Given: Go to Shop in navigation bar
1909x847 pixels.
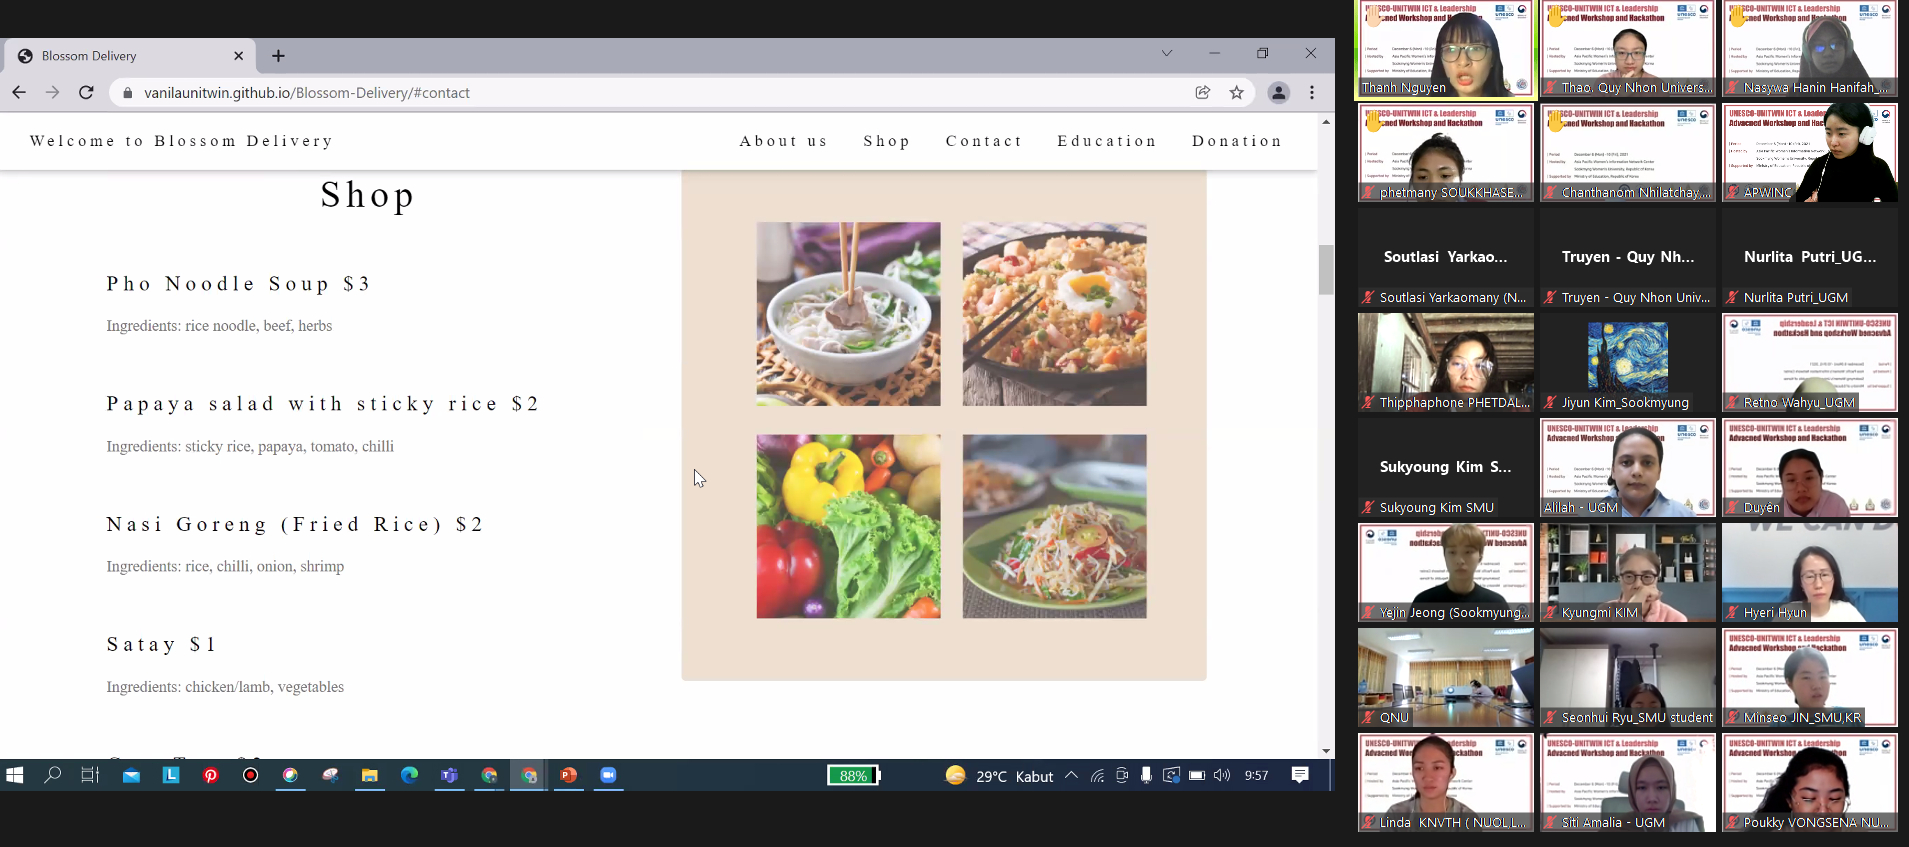Looking at the screenshot, I should point(888,141).
